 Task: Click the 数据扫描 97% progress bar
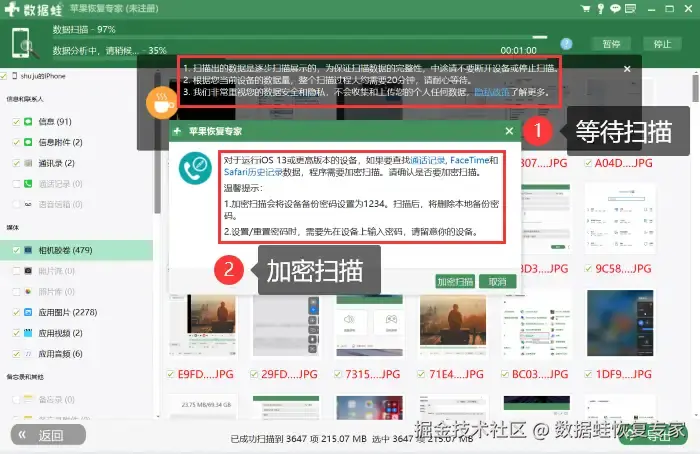300,37
